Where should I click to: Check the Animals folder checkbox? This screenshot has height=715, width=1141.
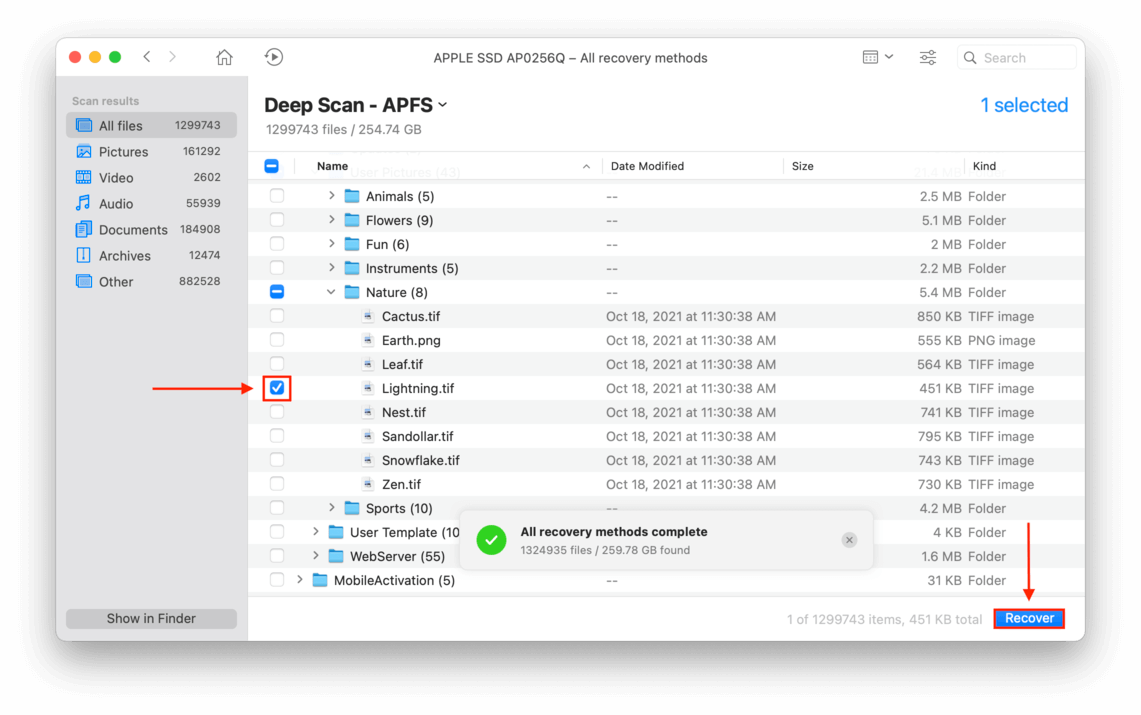[277, 196]
